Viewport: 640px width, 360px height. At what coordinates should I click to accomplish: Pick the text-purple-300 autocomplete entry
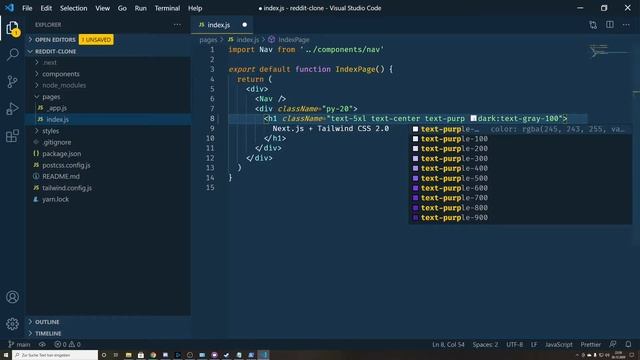coord(520,158)
